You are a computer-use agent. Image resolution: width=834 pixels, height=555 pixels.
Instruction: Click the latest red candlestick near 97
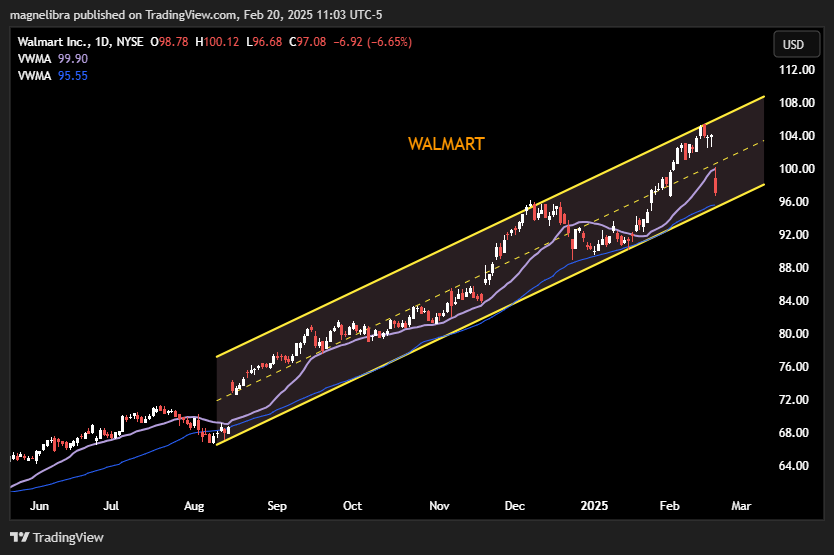[716, 182]
